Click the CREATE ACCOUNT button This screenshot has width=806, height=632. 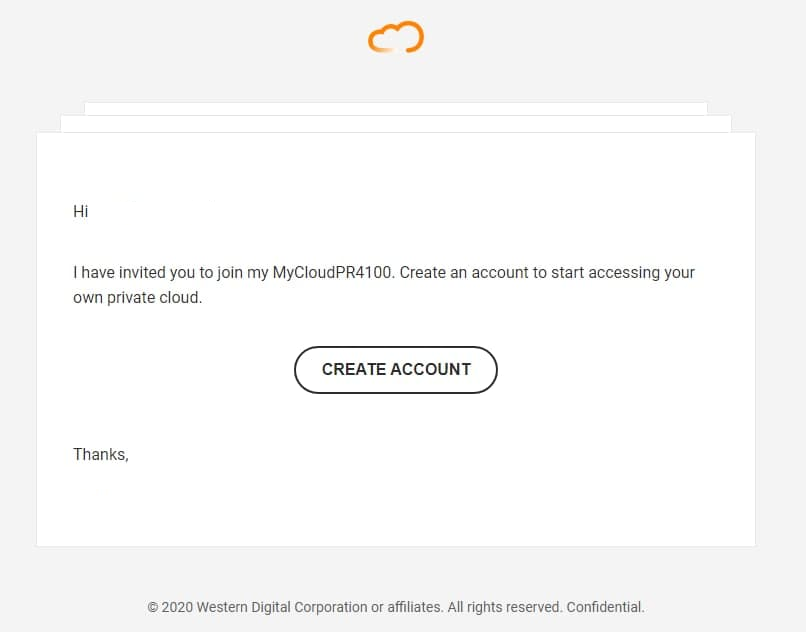pyautogui.click(x=396, y=370)
